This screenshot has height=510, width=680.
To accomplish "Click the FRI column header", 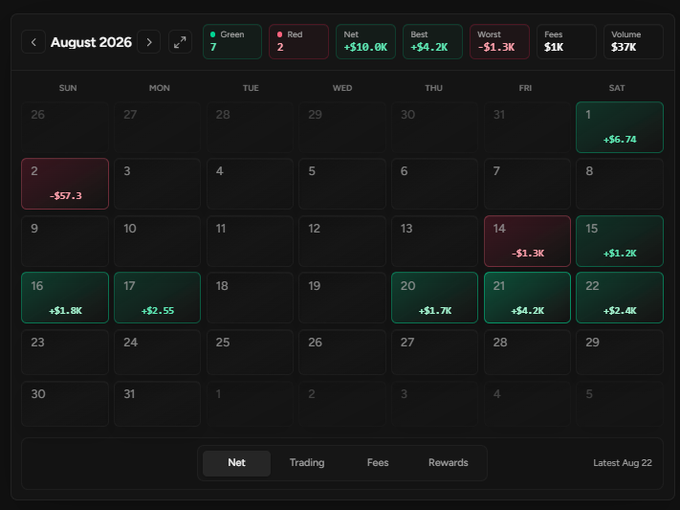I will coord(525,88).
